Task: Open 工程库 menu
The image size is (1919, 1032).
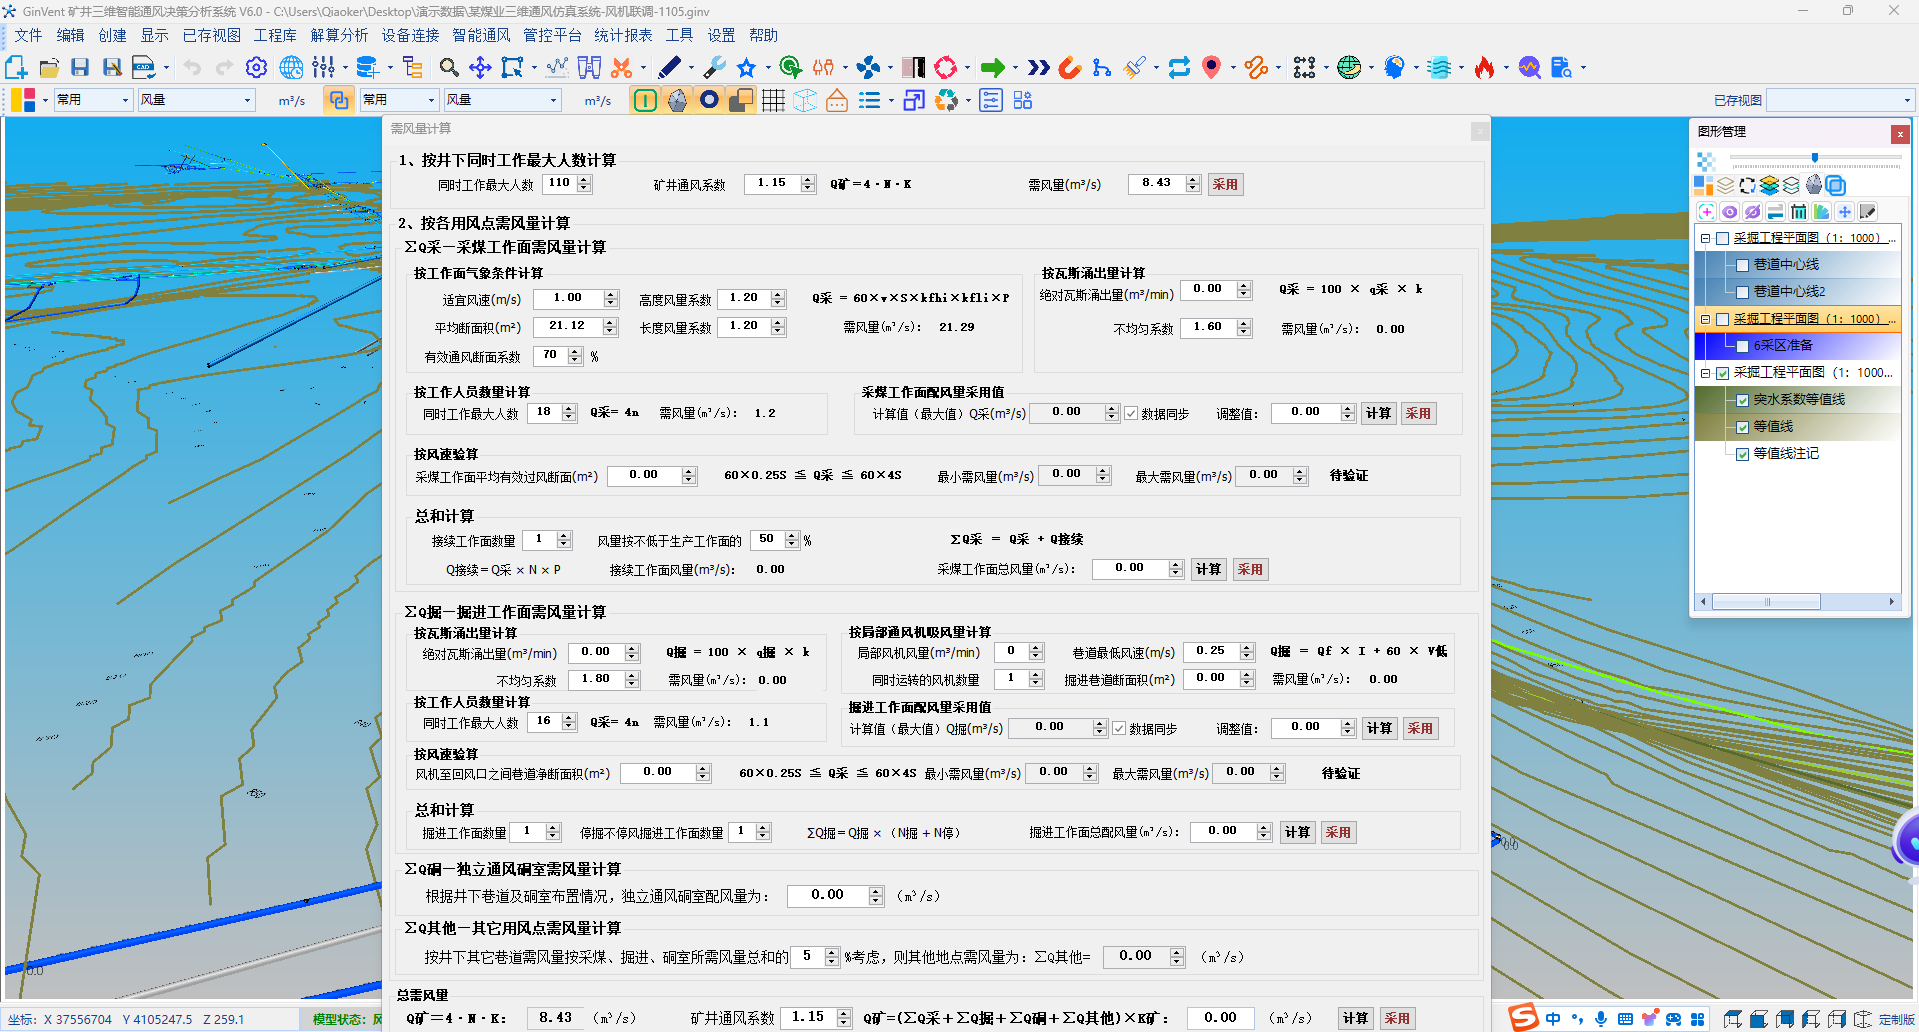Action: (x=275, y=35)
